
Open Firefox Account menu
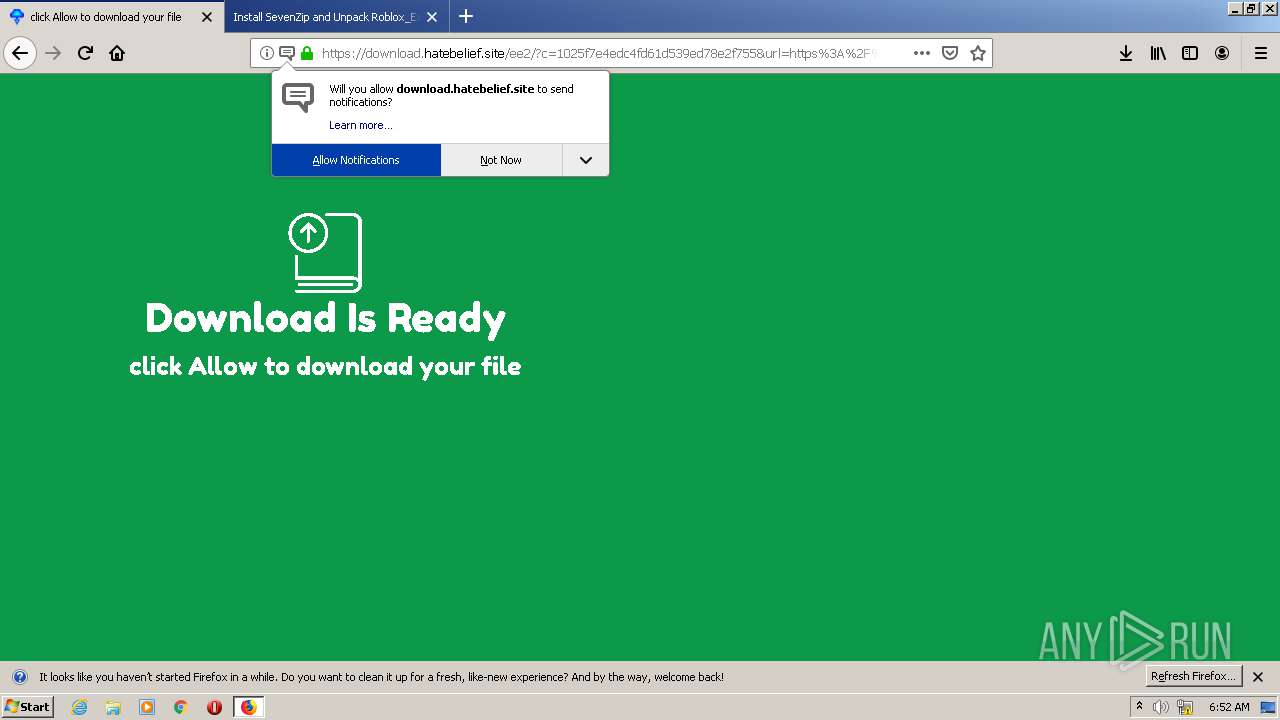(1222, 53)
